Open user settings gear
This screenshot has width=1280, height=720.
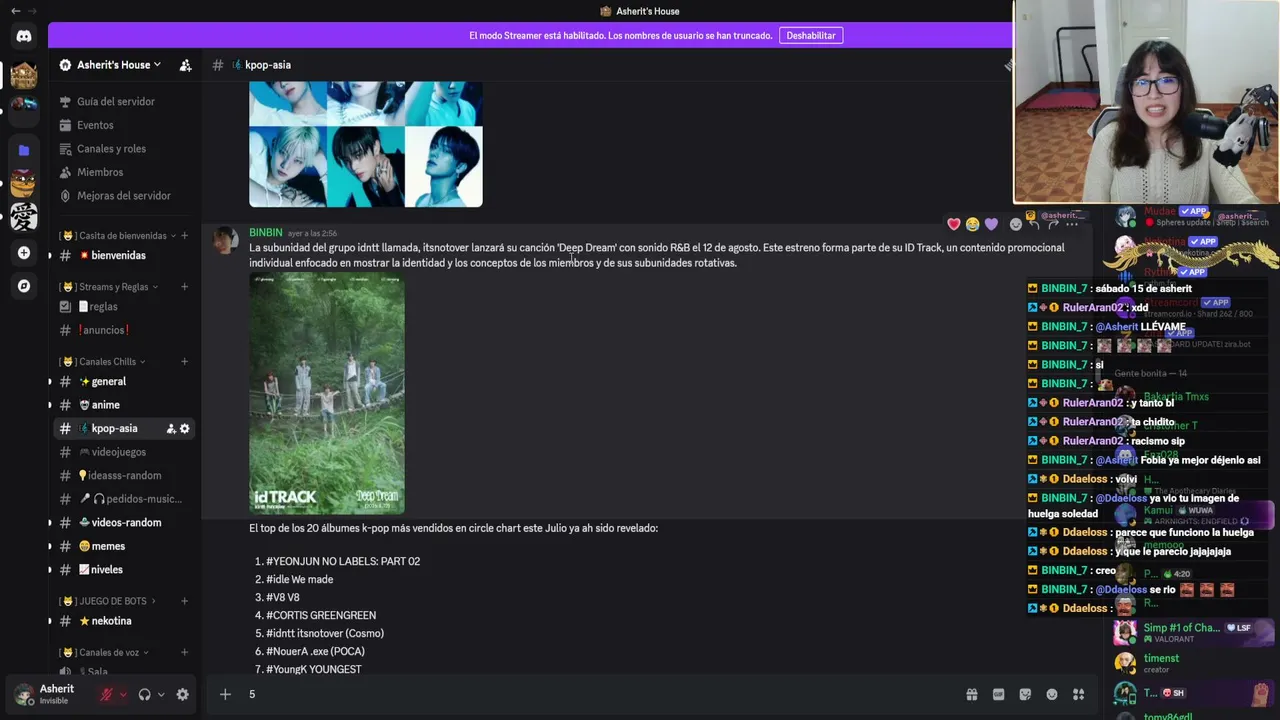[182, 695]
